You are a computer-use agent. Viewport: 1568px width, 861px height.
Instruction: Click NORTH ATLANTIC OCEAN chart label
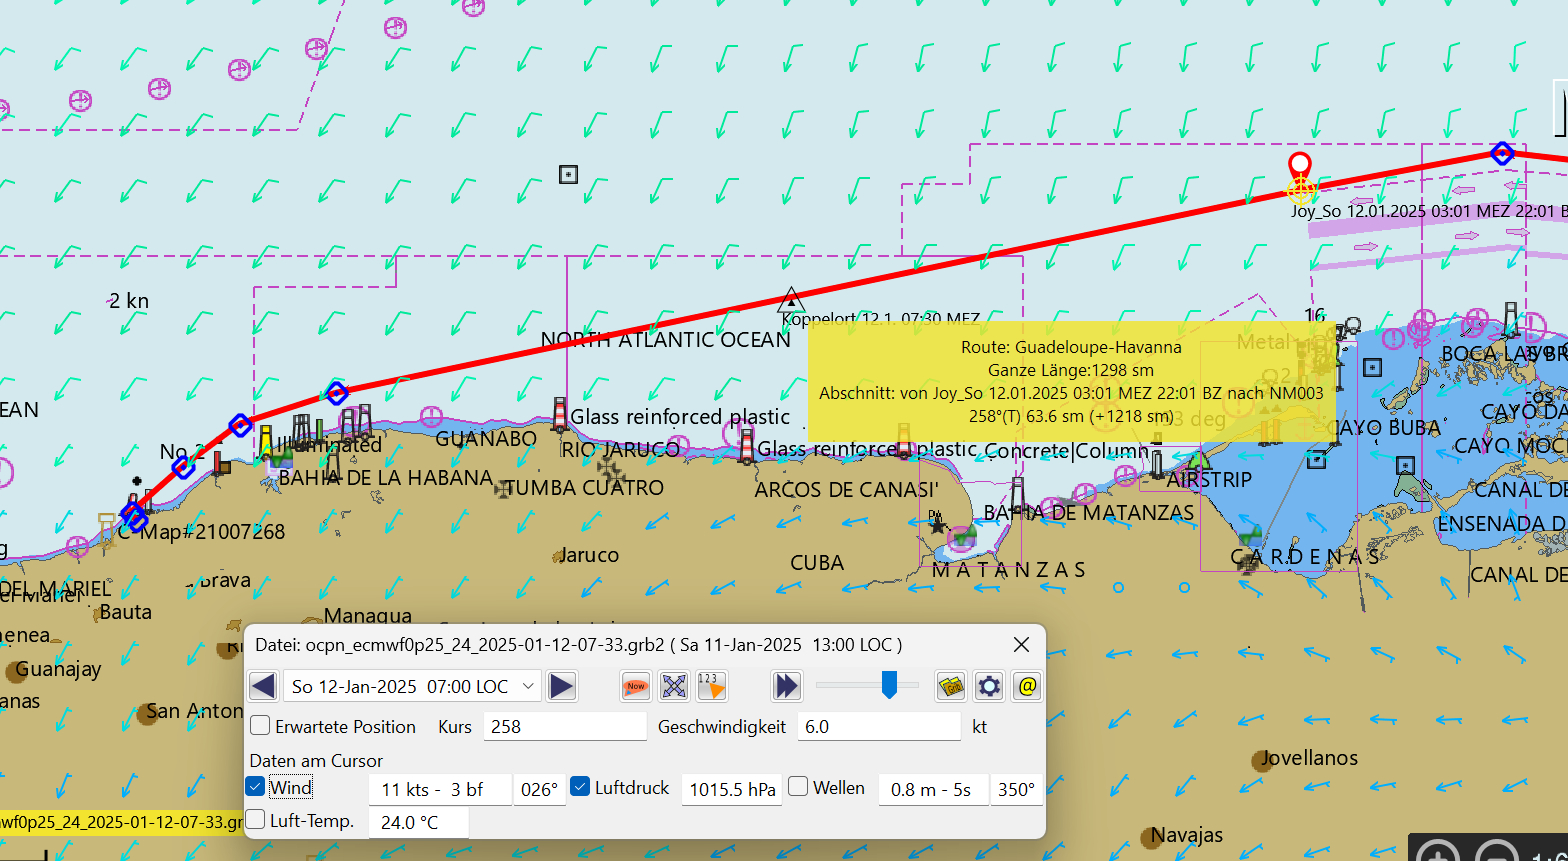[x=665, y=340]
